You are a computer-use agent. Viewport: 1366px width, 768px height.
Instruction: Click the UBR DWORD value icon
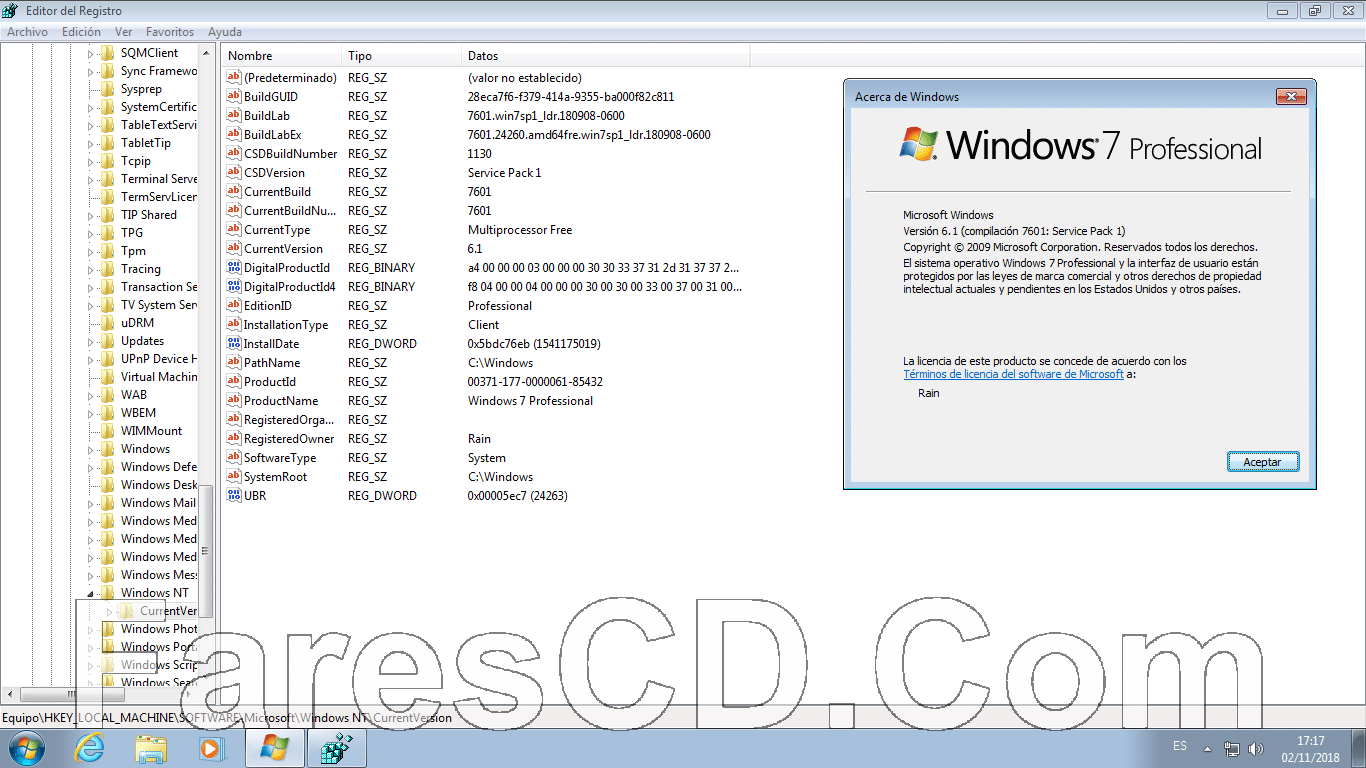[x=234, y=496]
